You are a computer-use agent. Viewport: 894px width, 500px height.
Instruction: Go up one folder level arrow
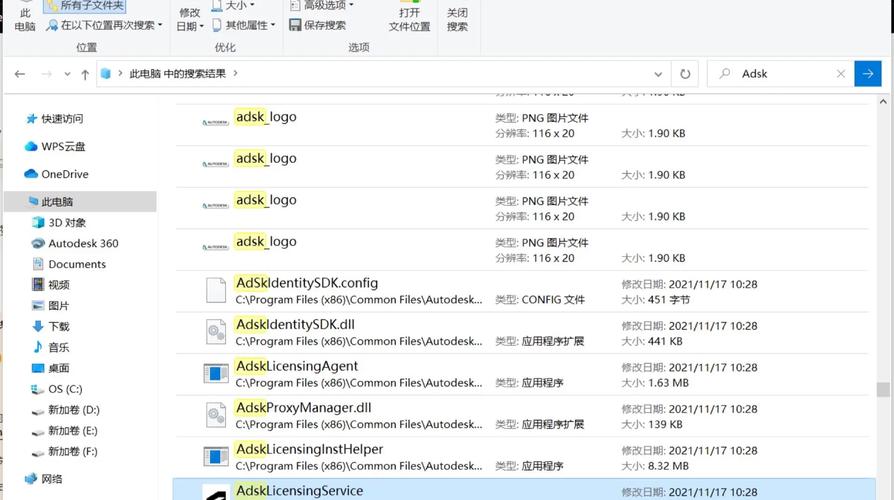coord(85,74)
